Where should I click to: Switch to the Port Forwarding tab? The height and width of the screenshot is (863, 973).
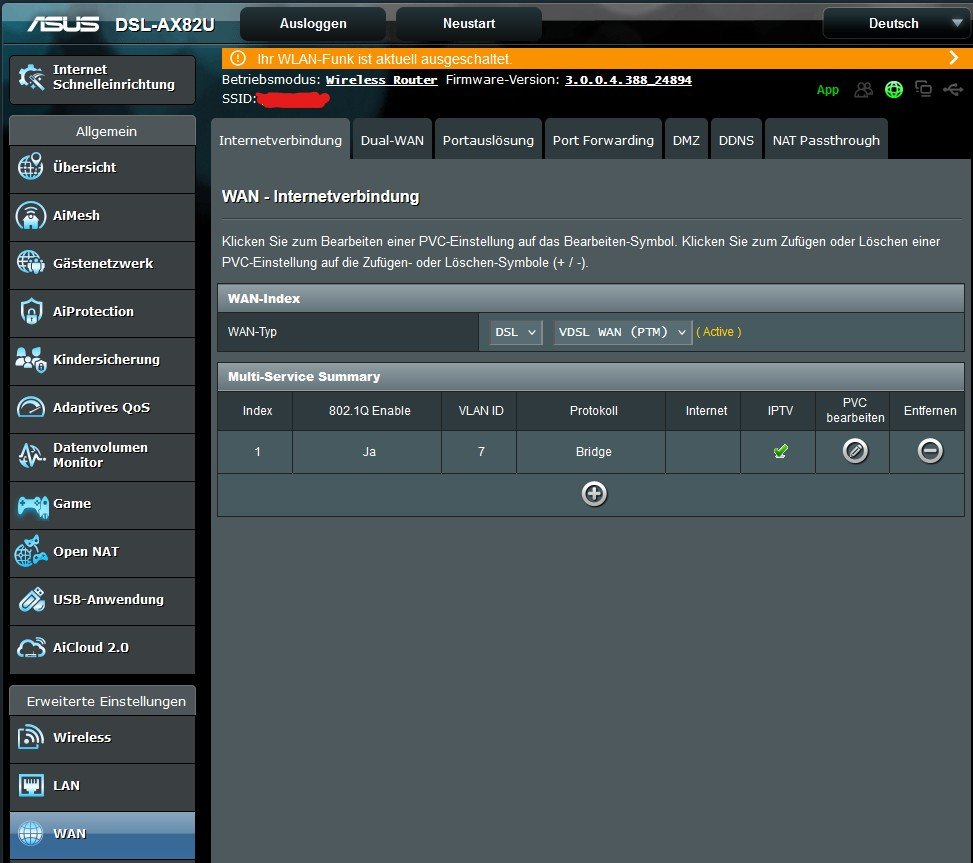coord(603,140)
